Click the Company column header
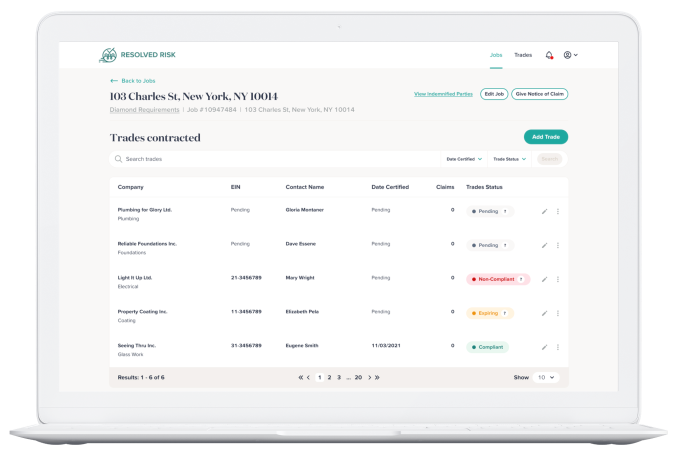Viewport: 680px width, 464px height. click(x=131, y=187)
